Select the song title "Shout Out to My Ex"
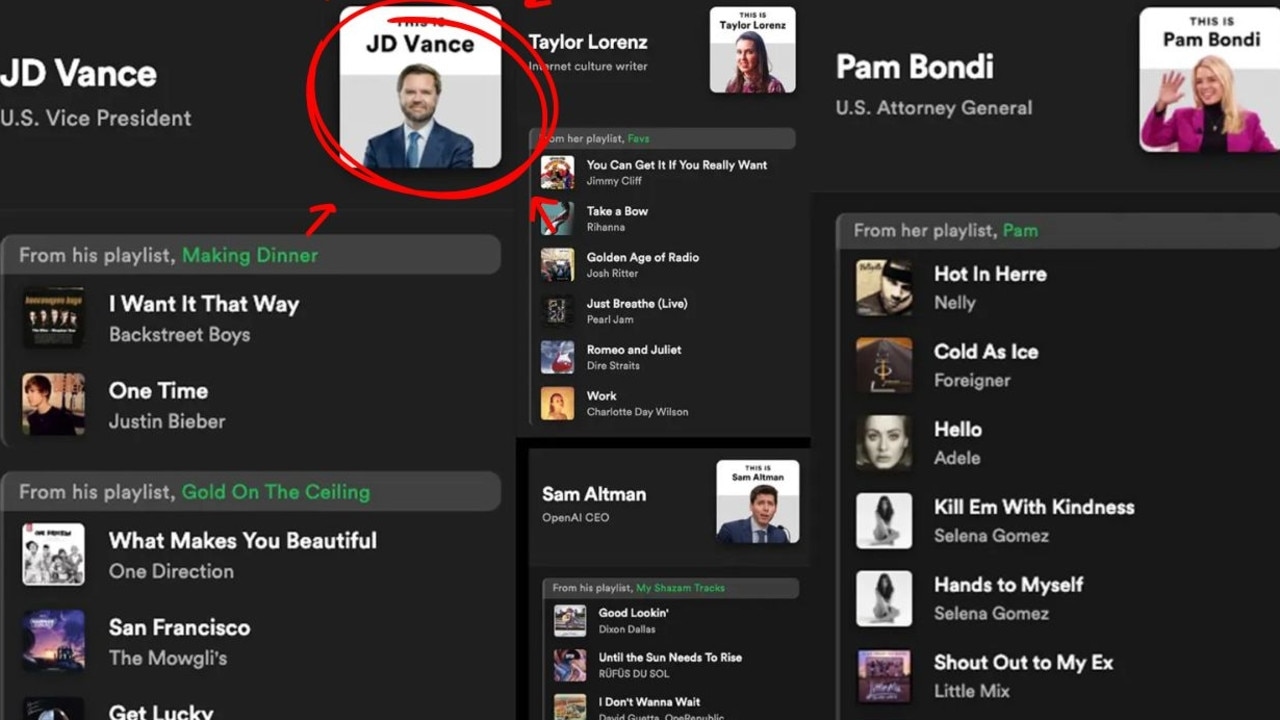The image size is (1280, 720). point(1023,663)
